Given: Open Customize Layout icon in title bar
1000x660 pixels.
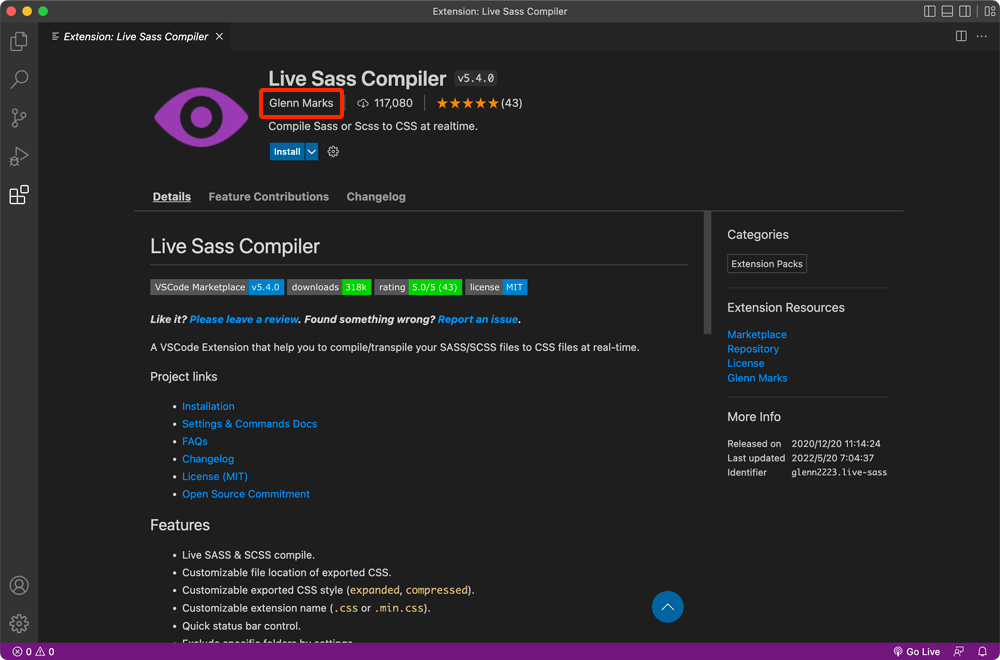Looking at the screenshot, I should tap(990, 11).
